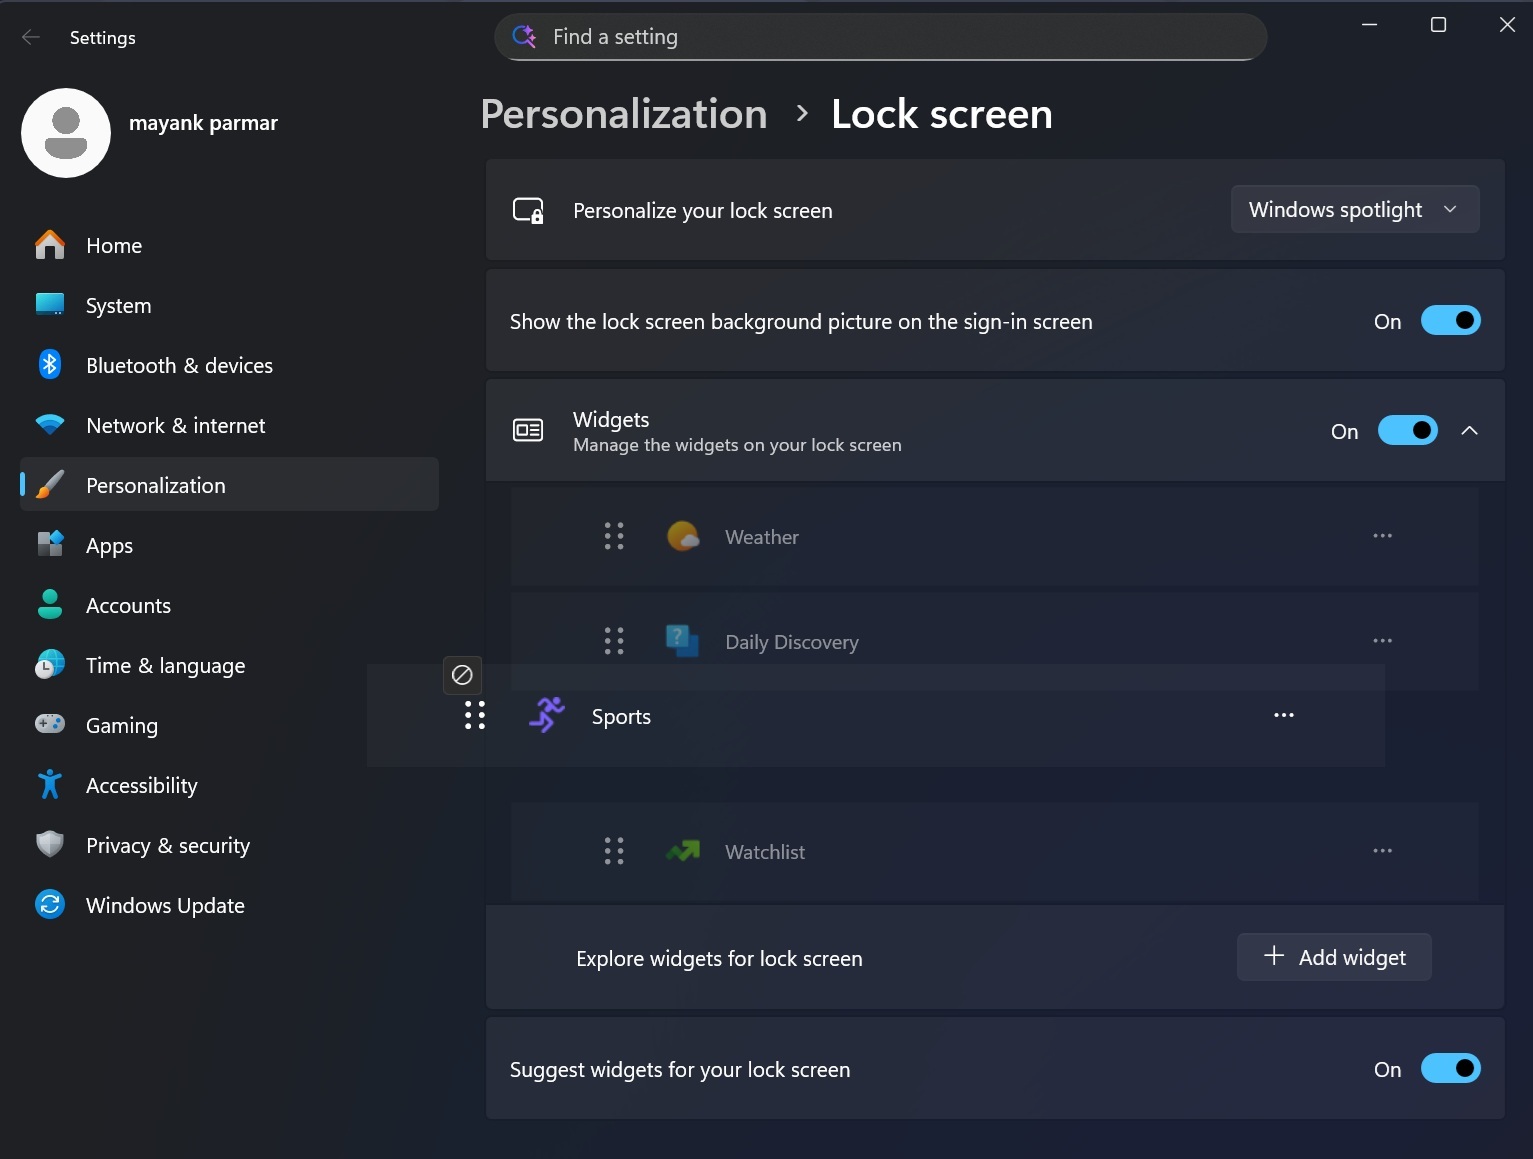Disable the Widgets toggle switch

(x=1408, y=430)
